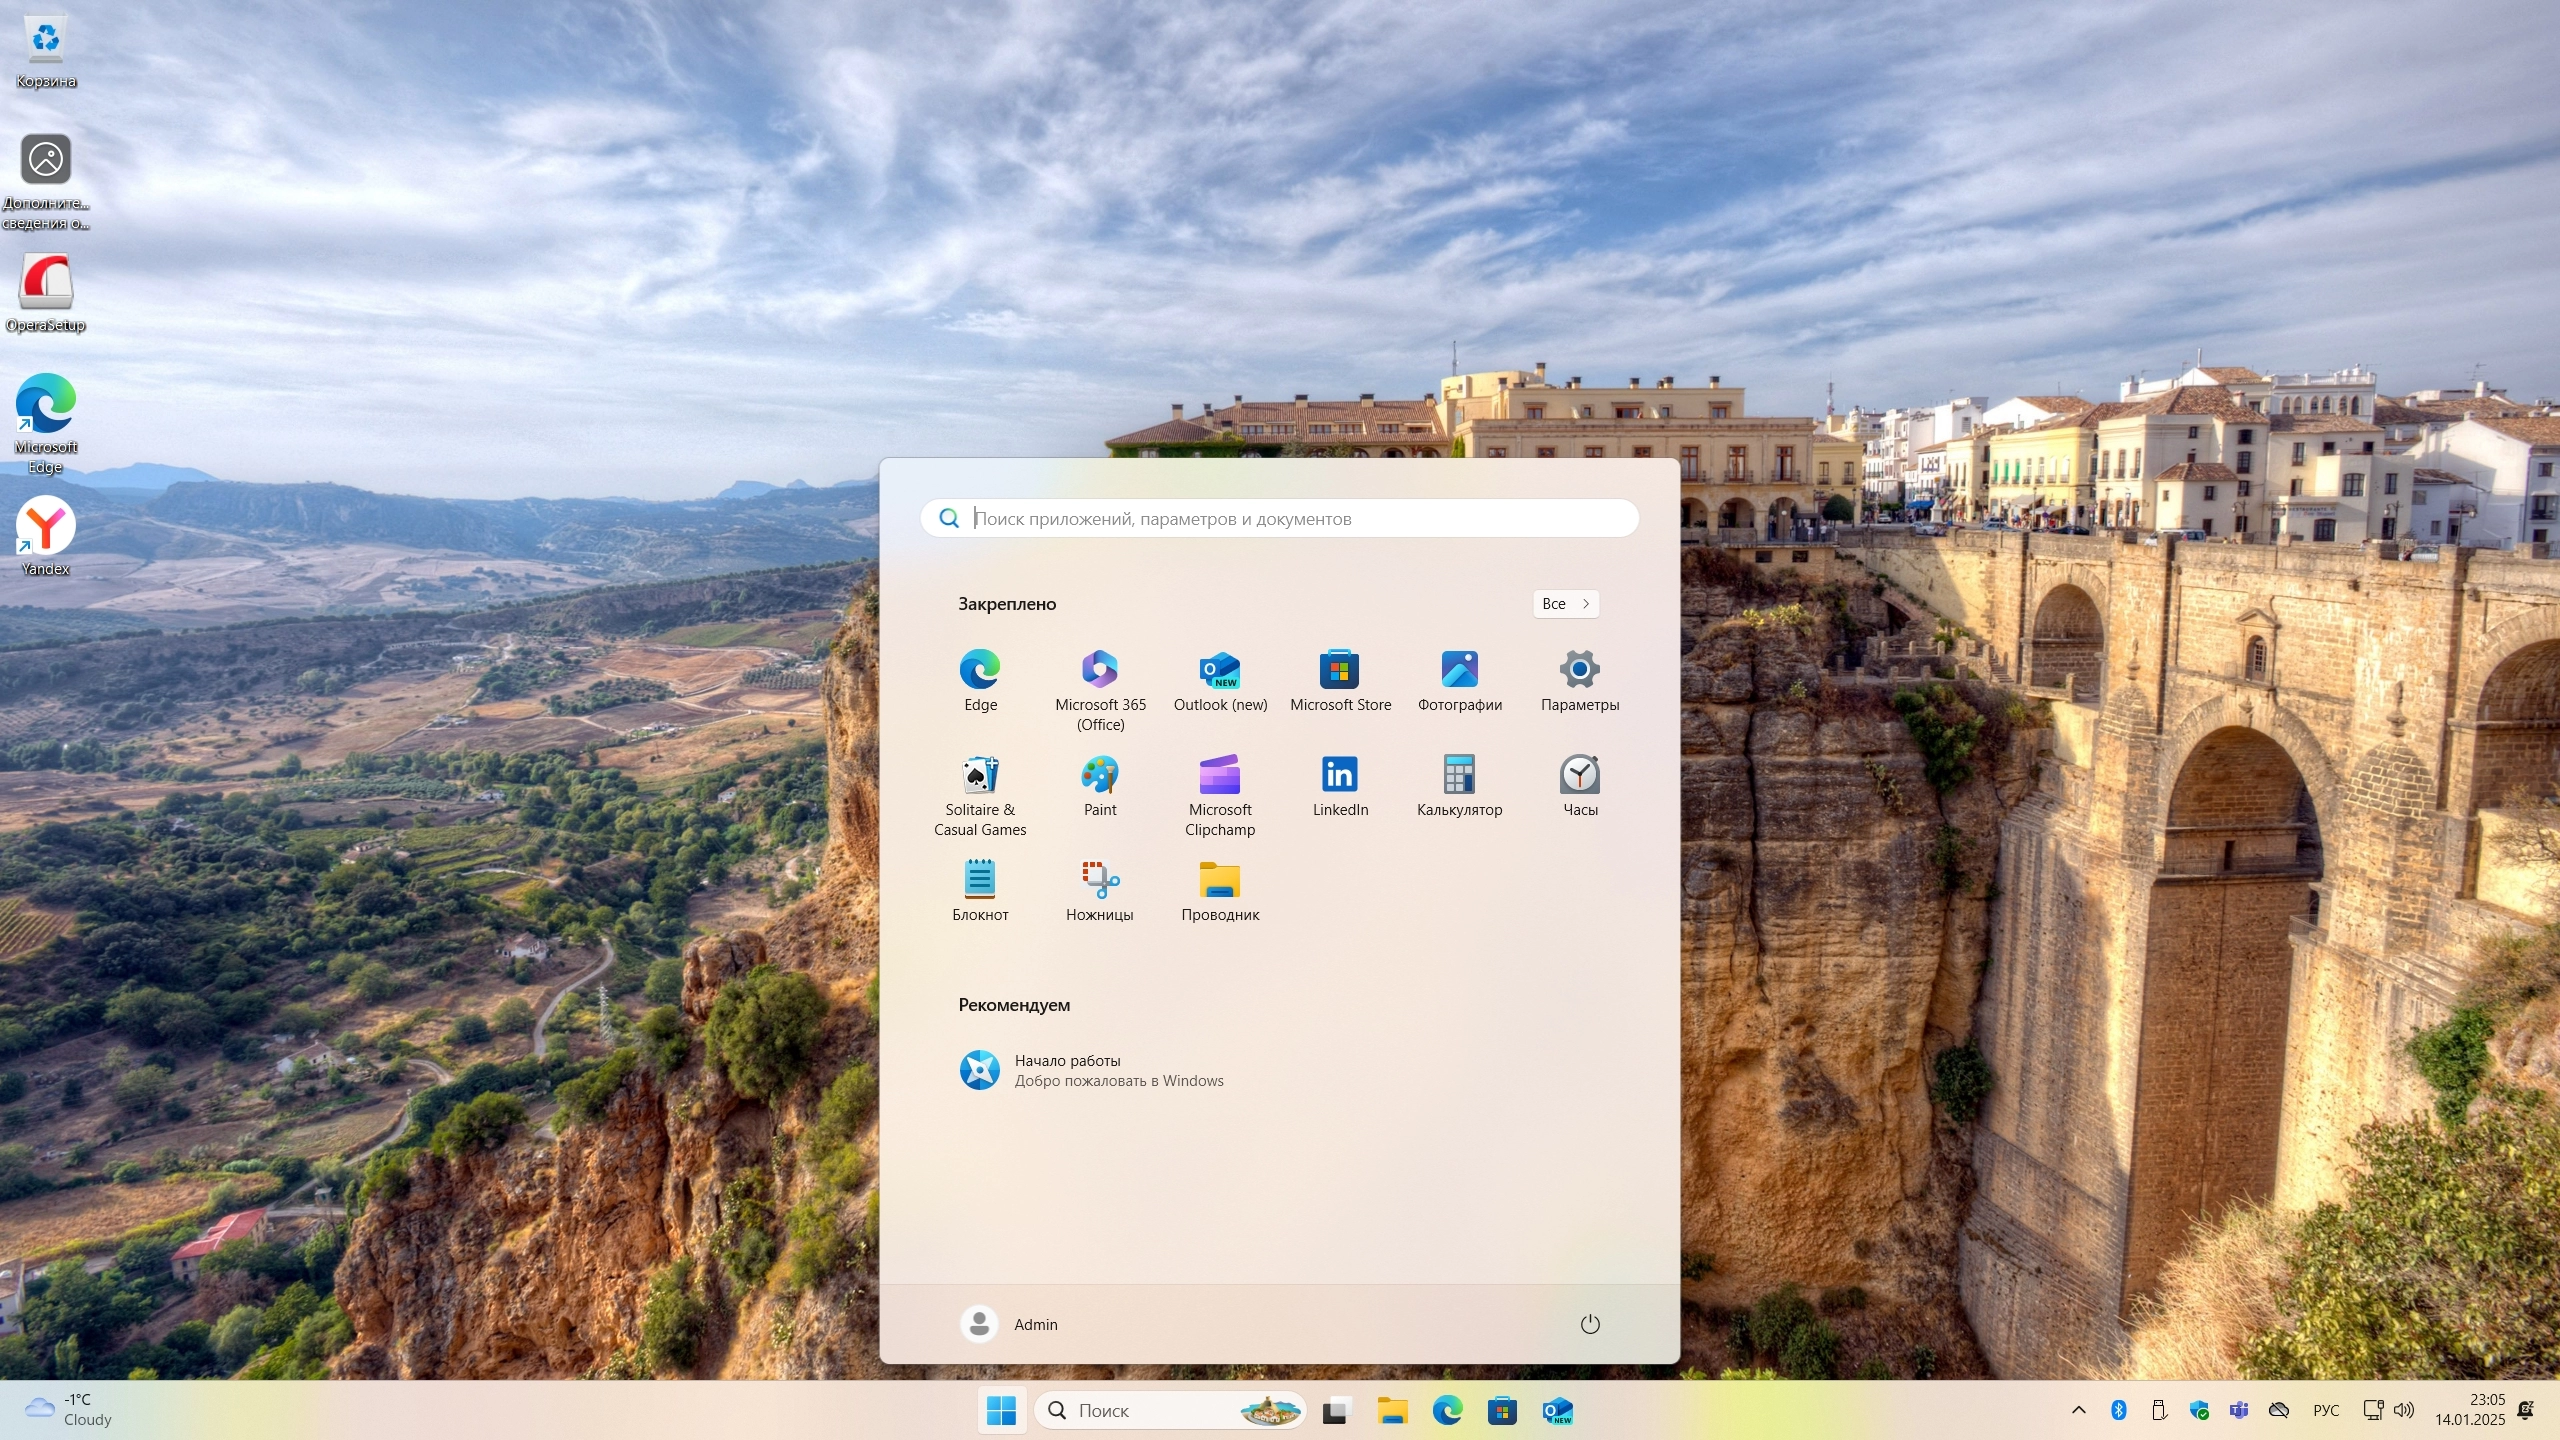Click the Windows Start button
The width and height of the screenshot is (2560, 1440).
[1001, 1410]
